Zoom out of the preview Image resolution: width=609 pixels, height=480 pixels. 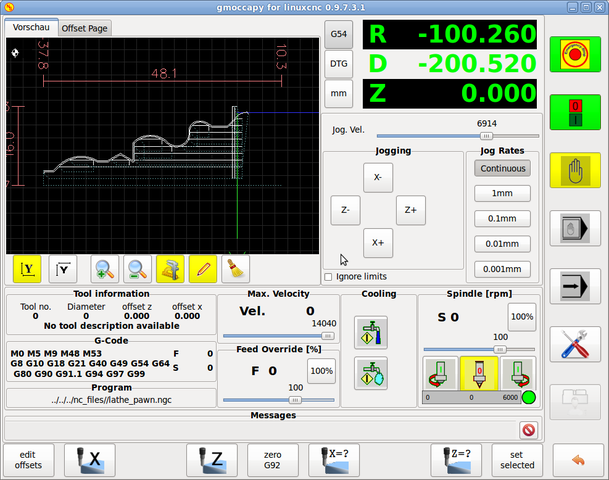click(x=138, y=268)
